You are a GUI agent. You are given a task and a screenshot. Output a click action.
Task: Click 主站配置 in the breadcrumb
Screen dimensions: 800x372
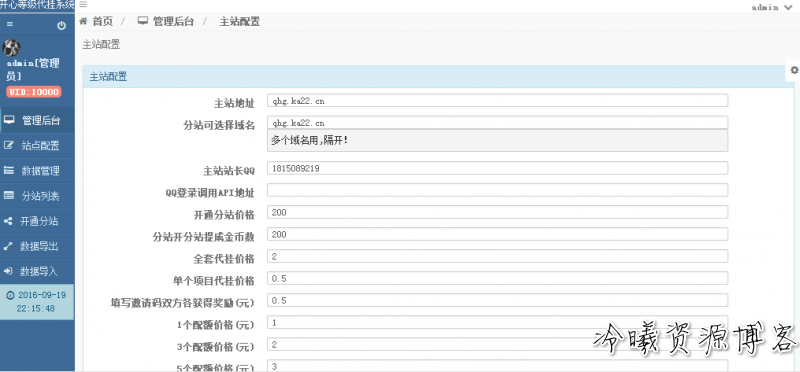(x=240, y=21)
